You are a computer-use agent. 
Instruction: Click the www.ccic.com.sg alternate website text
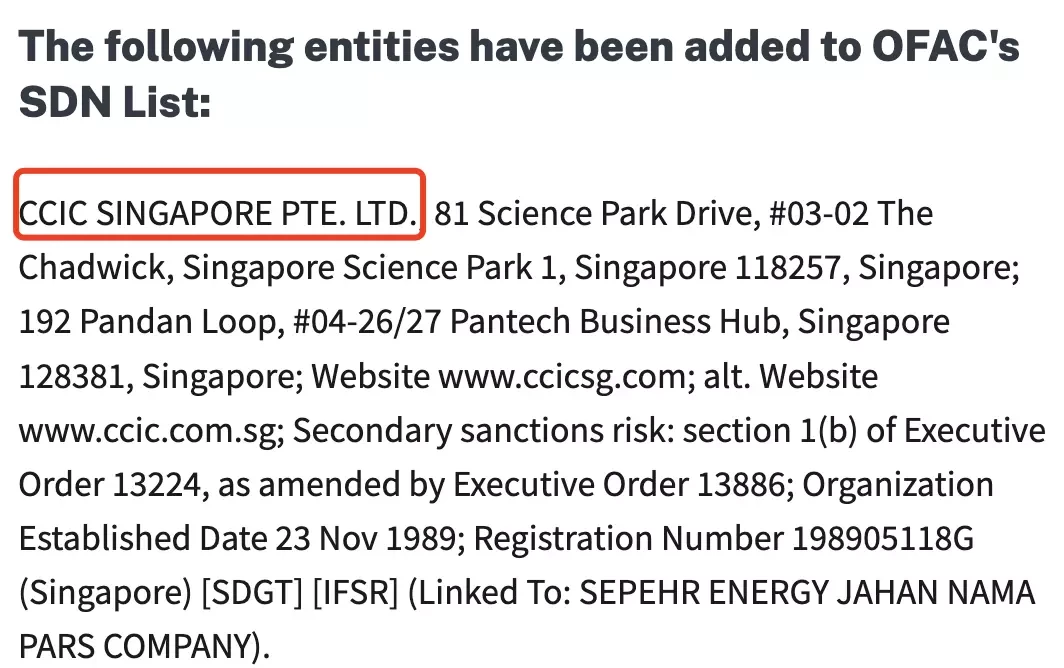151,431
